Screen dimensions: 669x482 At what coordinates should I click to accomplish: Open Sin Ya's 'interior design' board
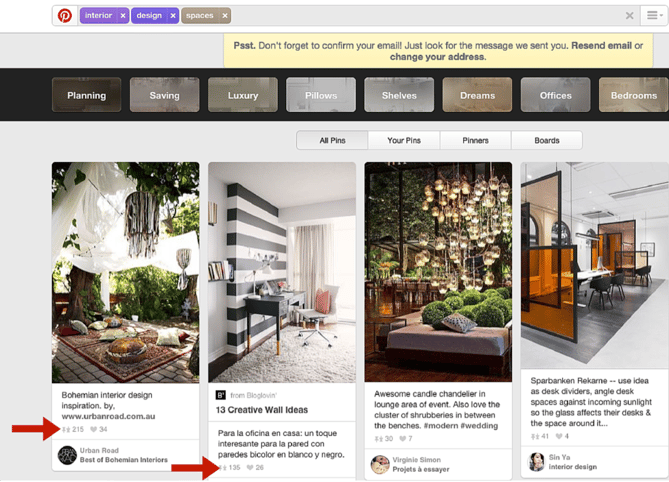pyautogui.click(x=573, y=467)
